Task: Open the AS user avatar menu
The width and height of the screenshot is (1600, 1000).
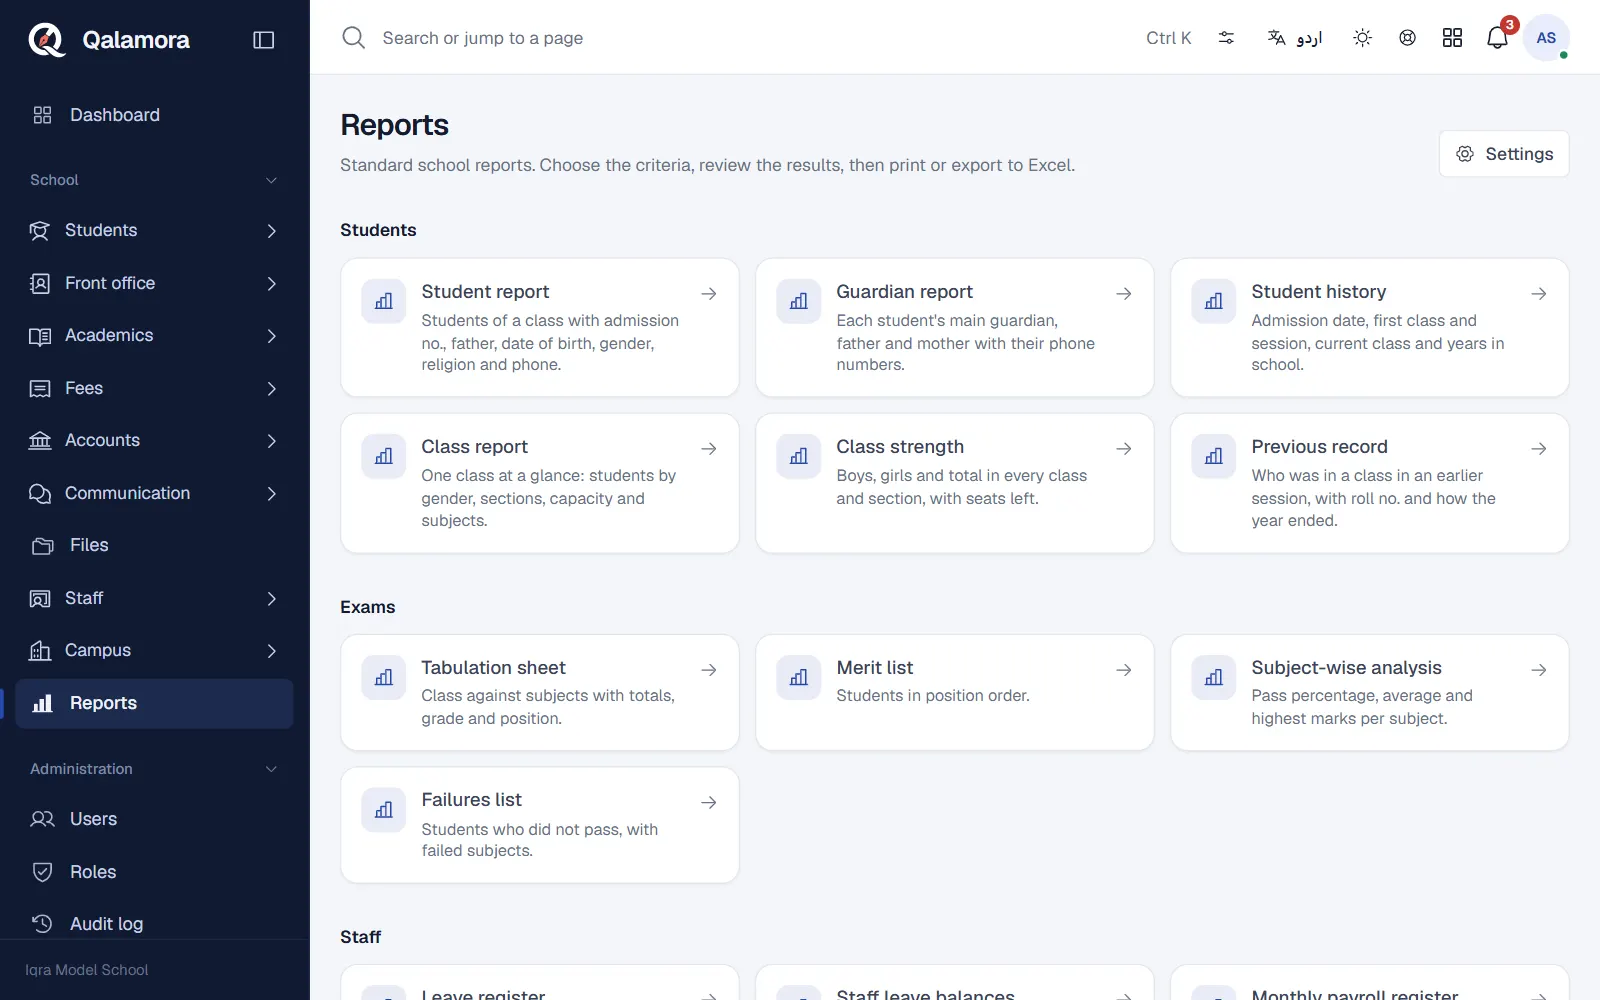Action: coord(1546,38)
